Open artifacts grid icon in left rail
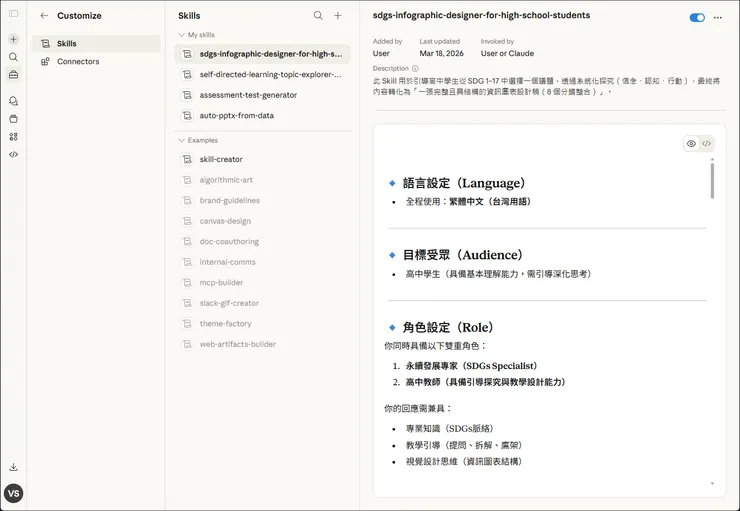This screenshot has height=511, width=740. pos(14,137)
